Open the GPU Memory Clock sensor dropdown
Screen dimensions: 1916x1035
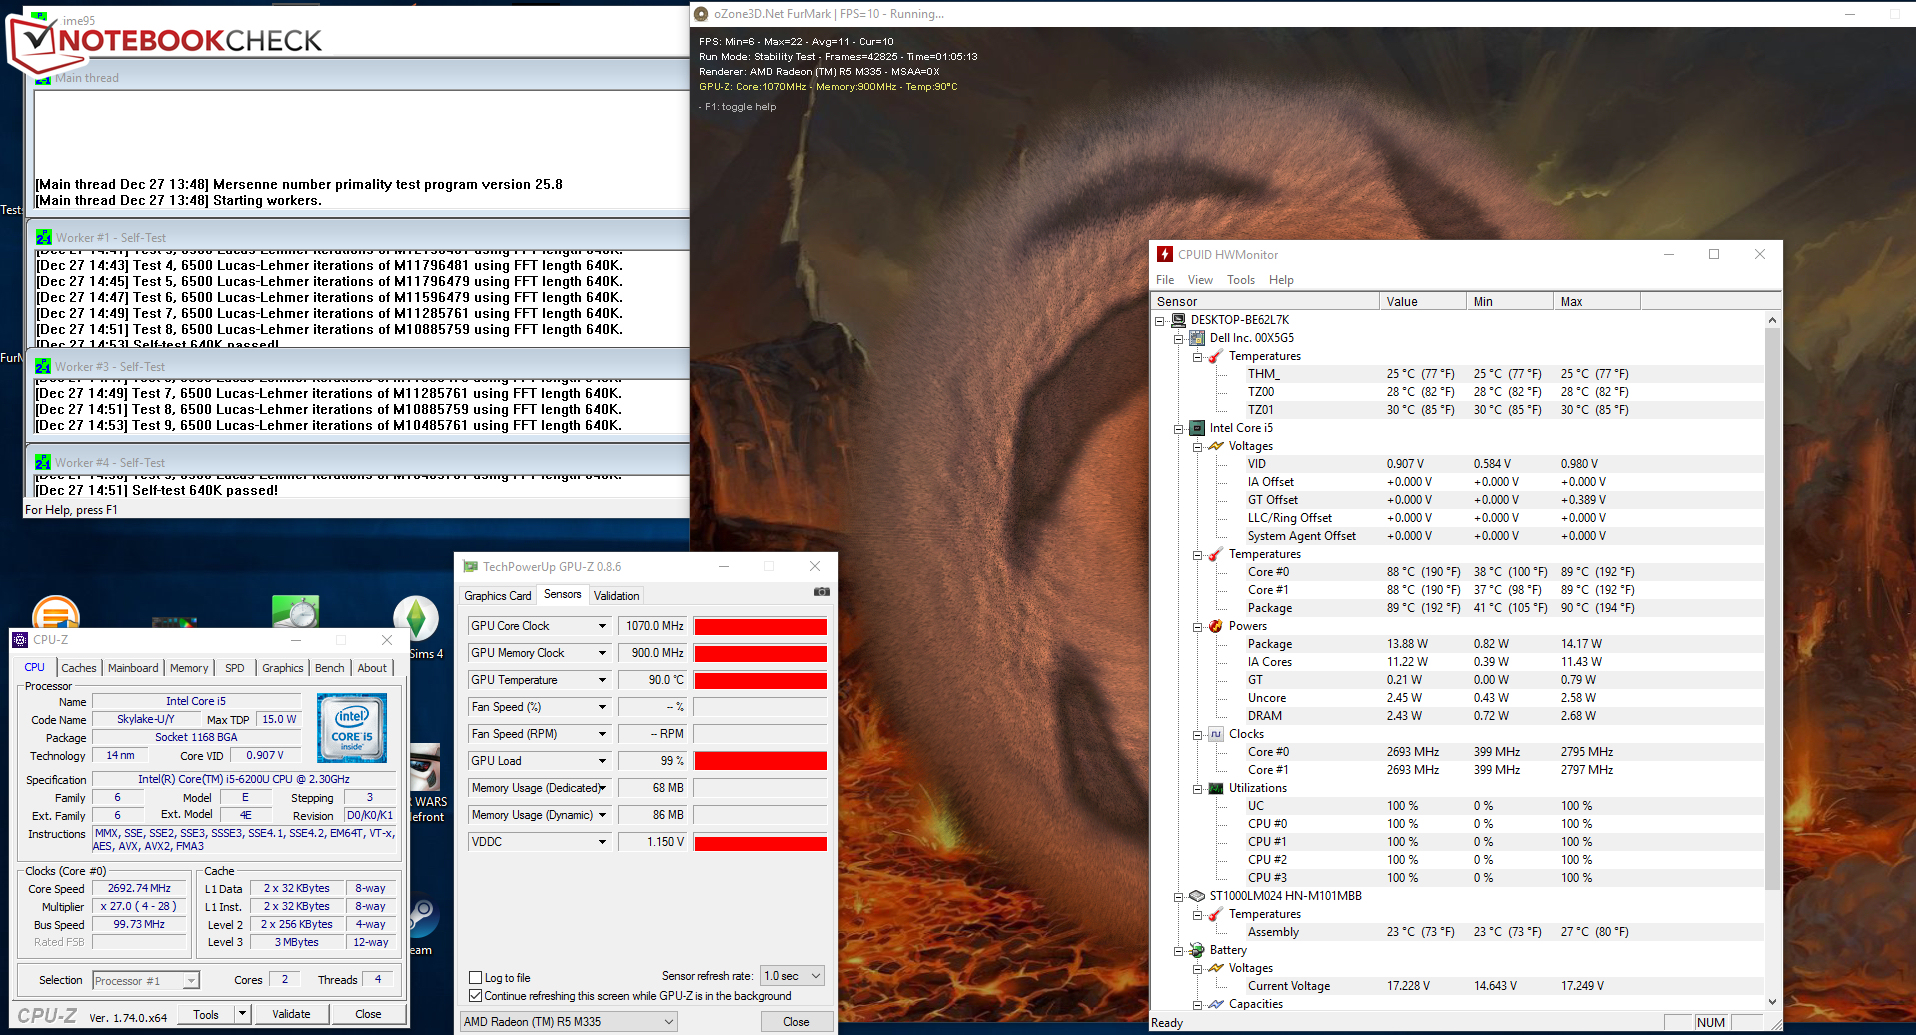[x=602, y=653]
